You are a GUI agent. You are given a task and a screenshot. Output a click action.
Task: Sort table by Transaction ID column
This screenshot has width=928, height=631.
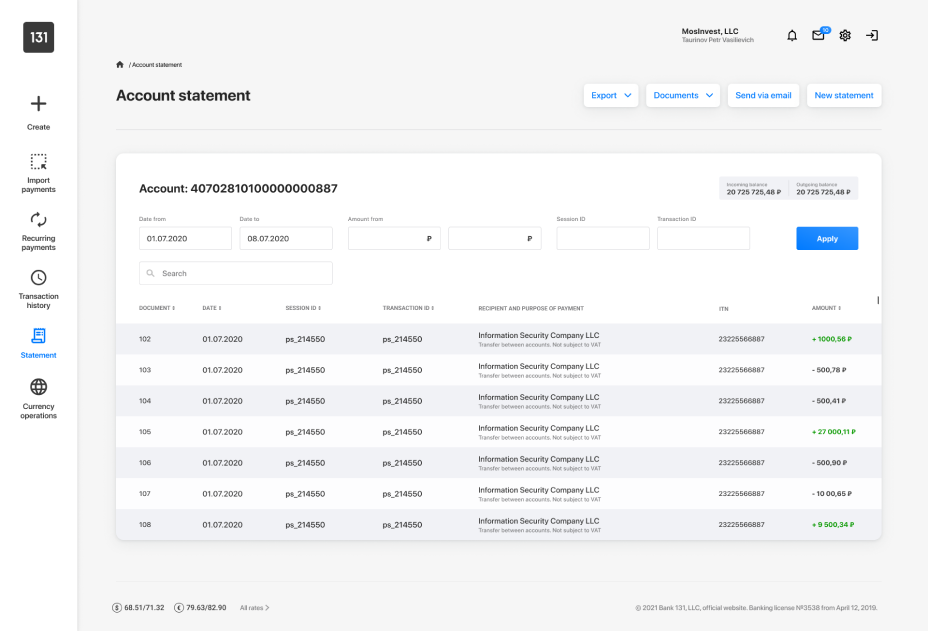pos(408,308)
